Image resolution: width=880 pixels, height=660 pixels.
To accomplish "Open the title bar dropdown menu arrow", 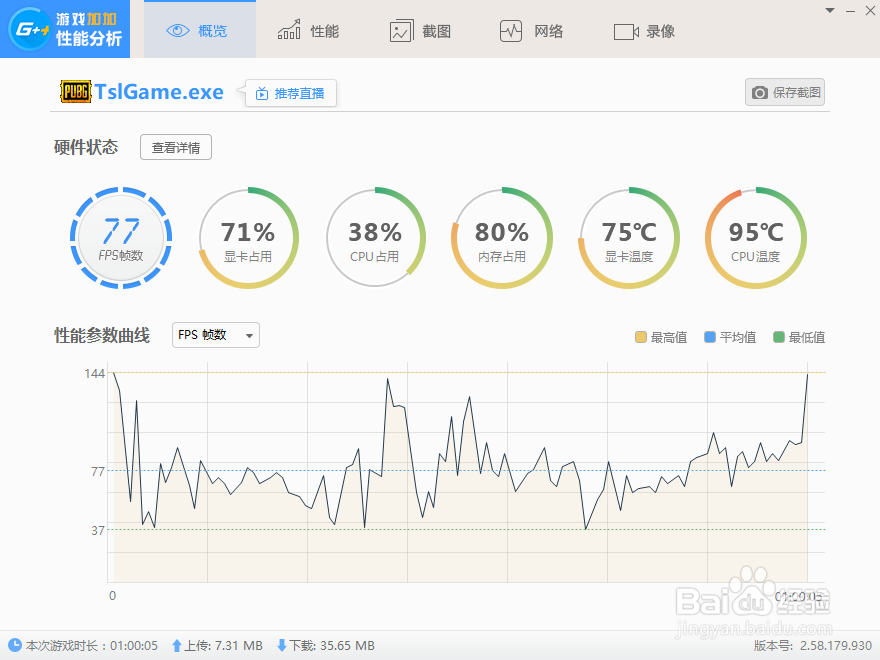I will click(830, 10).
